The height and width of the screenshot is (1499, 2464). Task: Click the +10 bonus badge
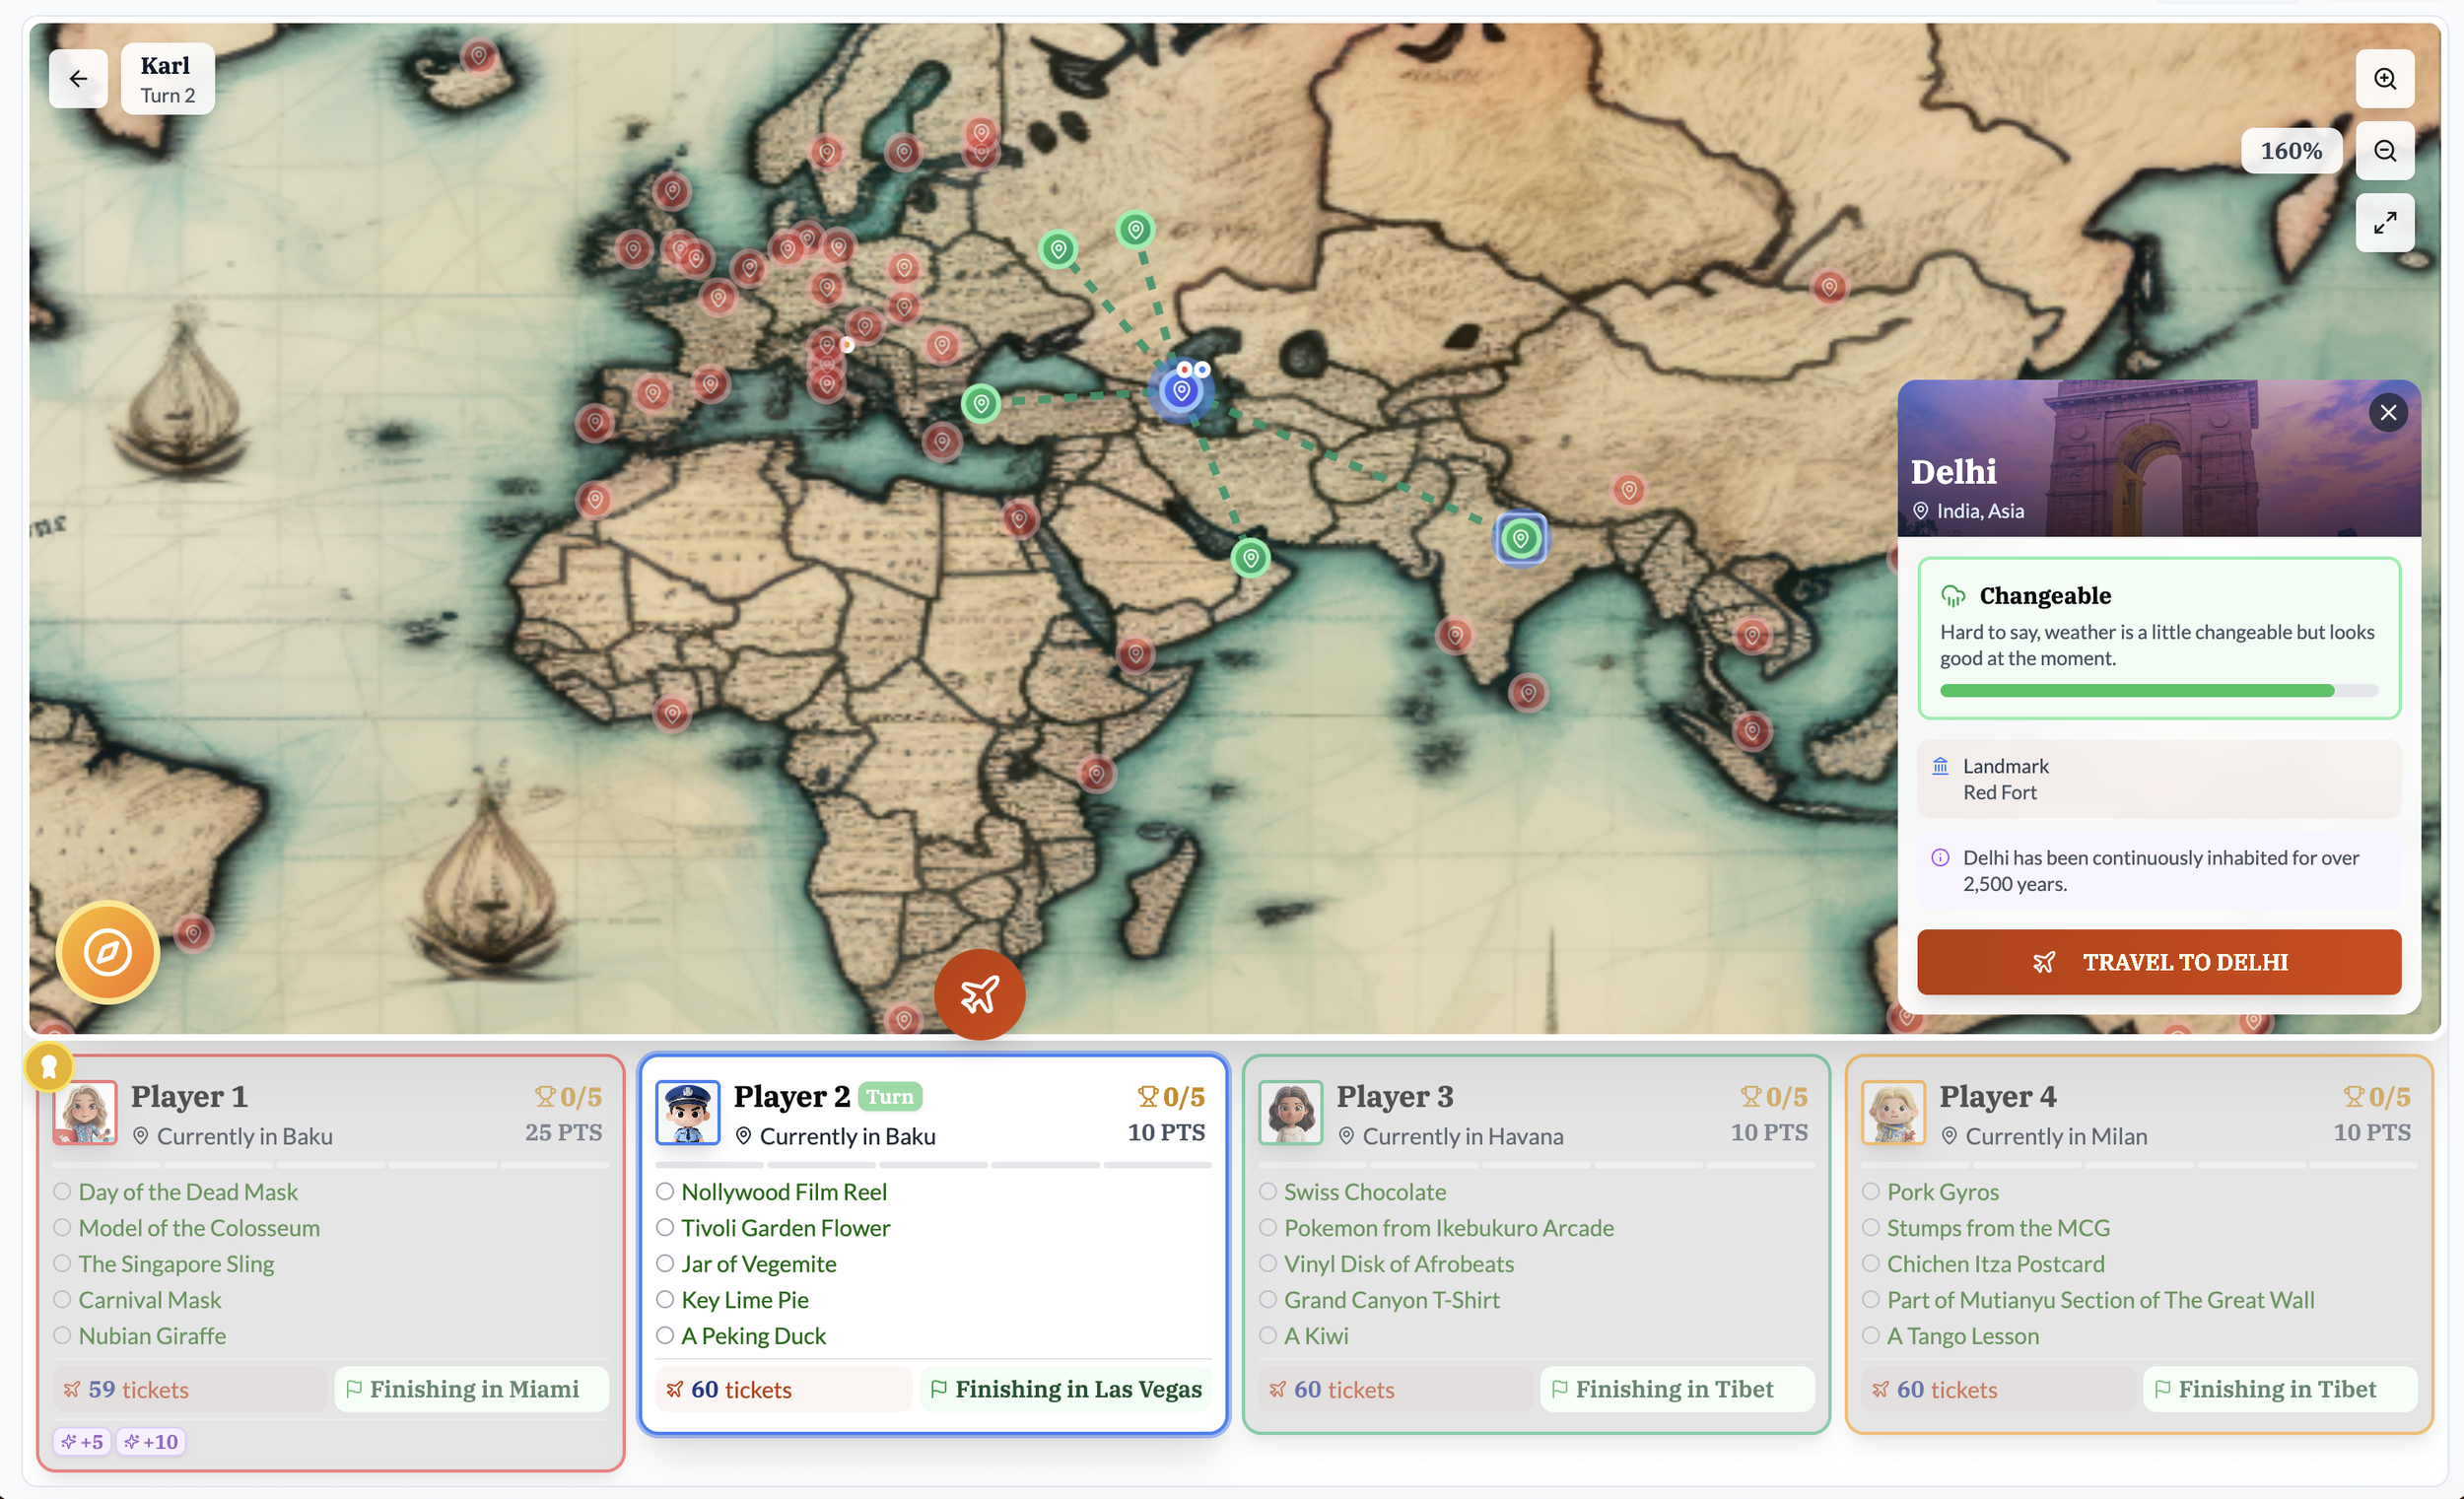[x=151, y=1441]
